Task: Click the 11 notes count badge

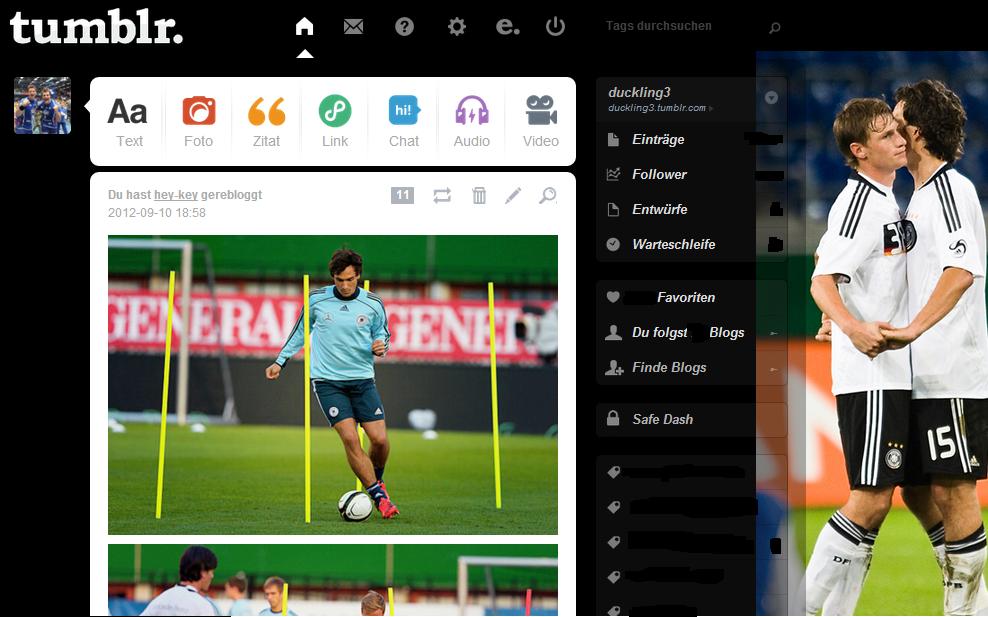Action: [403, 195]
